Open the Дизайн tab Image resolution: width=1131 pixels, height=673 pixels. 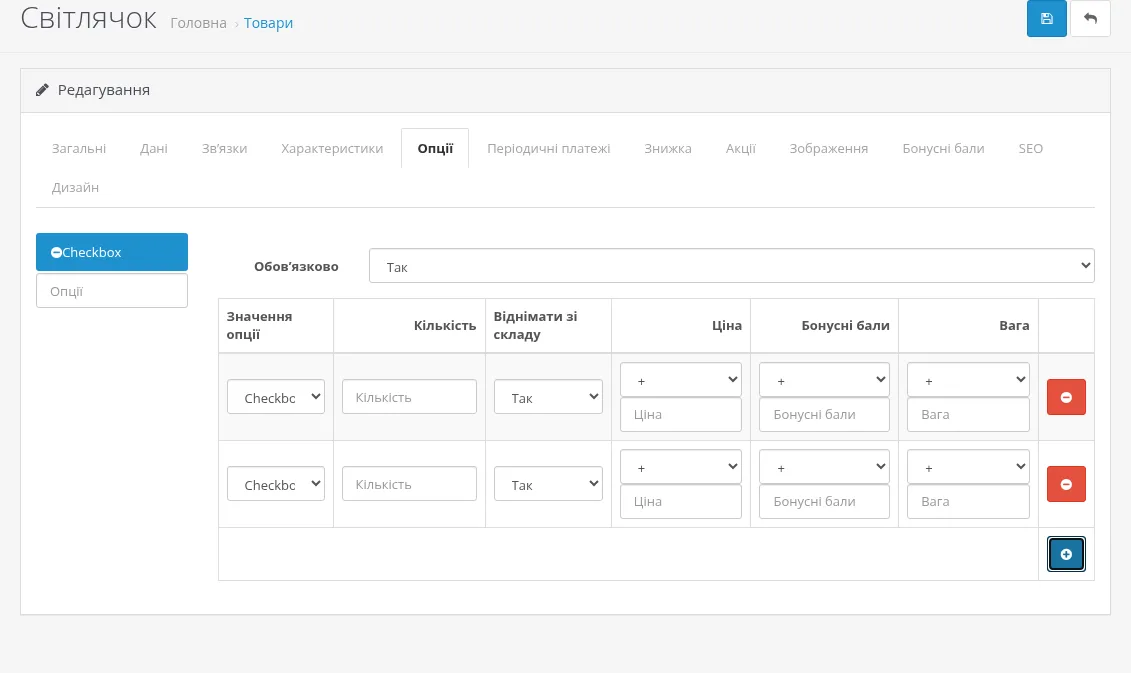(75, 188)
